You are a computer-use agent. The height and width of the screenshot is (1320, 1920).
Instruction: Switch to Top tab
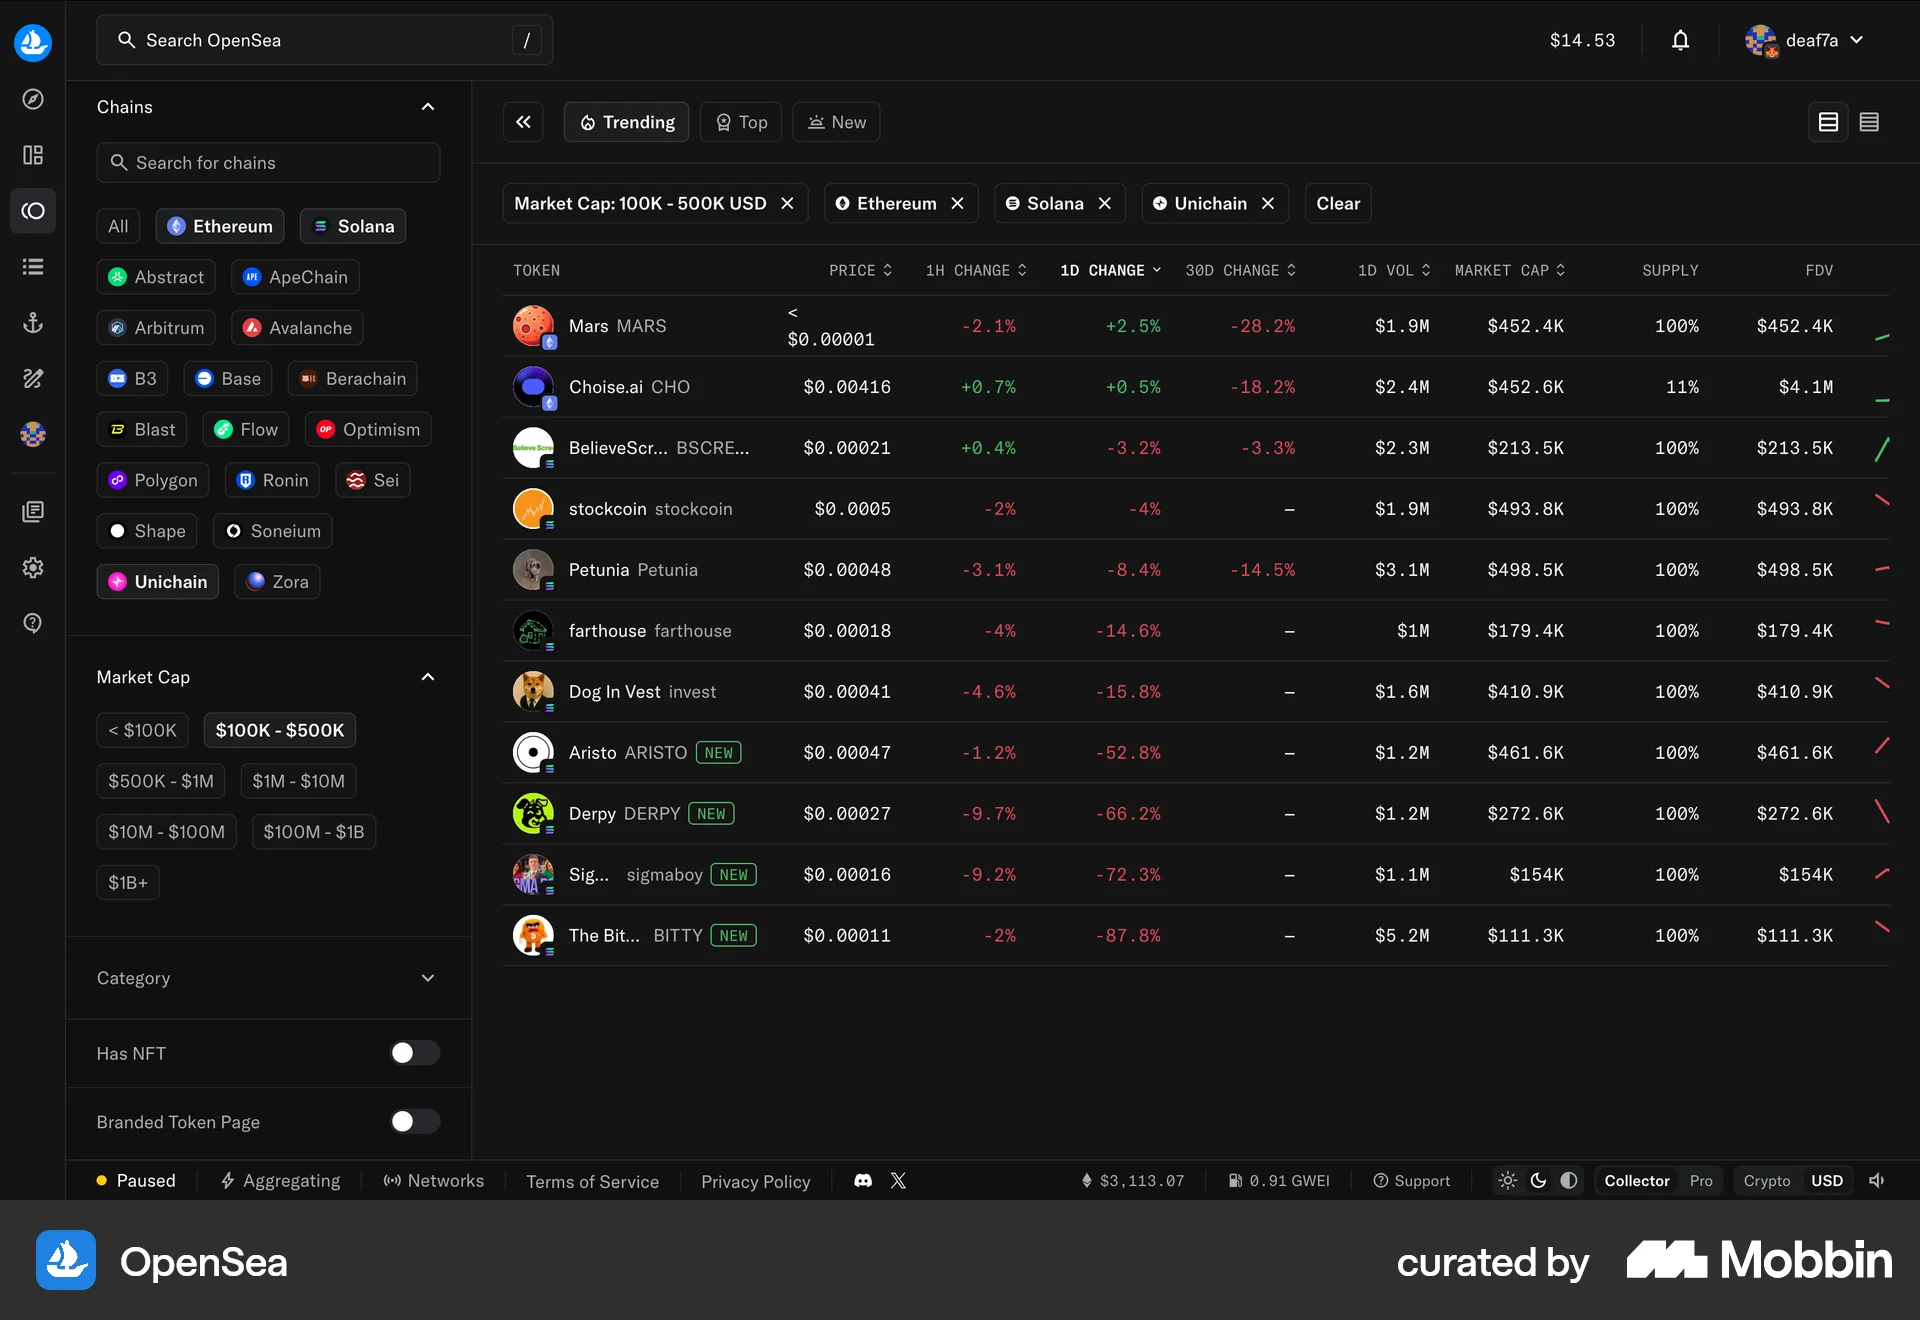pyautogui.click(x=741, y=122)
